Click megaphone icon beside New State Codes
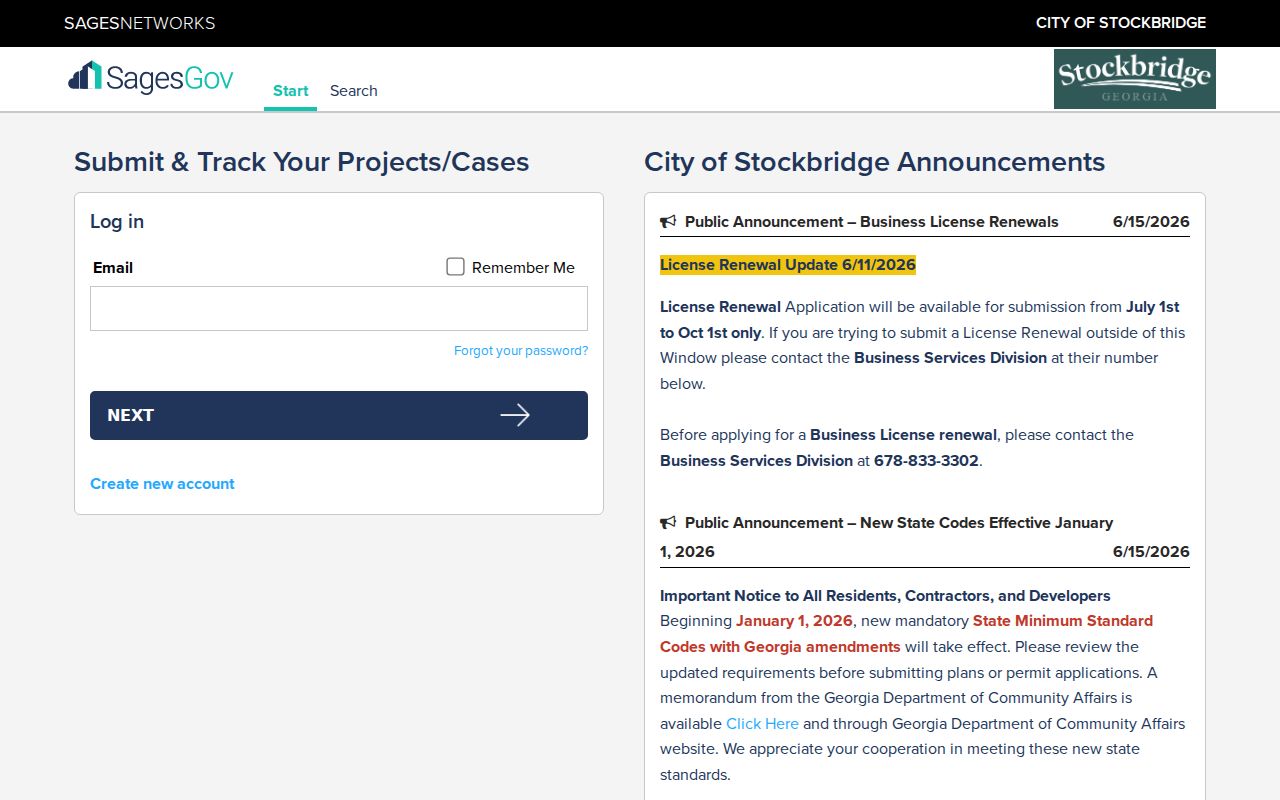The image size is (1280, 800). pyautogui.click(x=669, y=523)
